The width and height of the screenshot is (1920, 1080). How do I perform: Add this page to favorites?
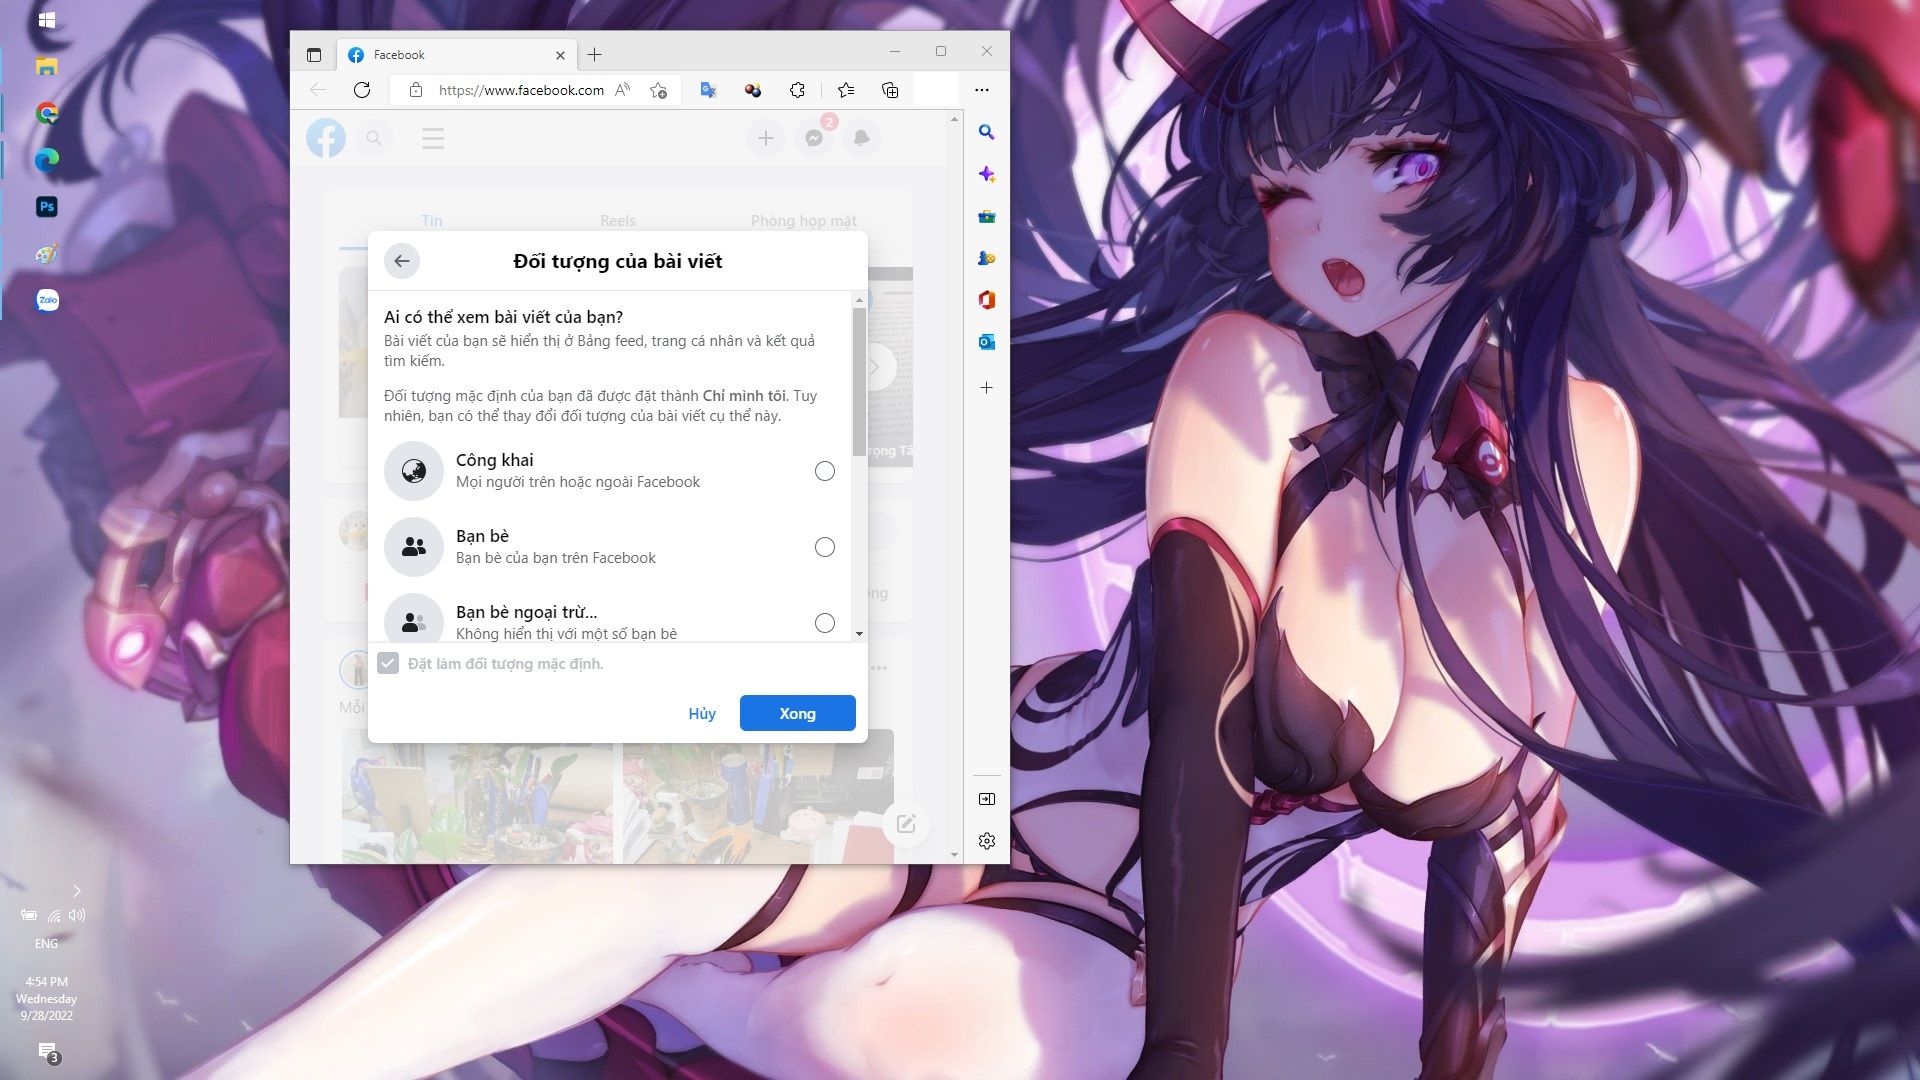click(658, 90)
